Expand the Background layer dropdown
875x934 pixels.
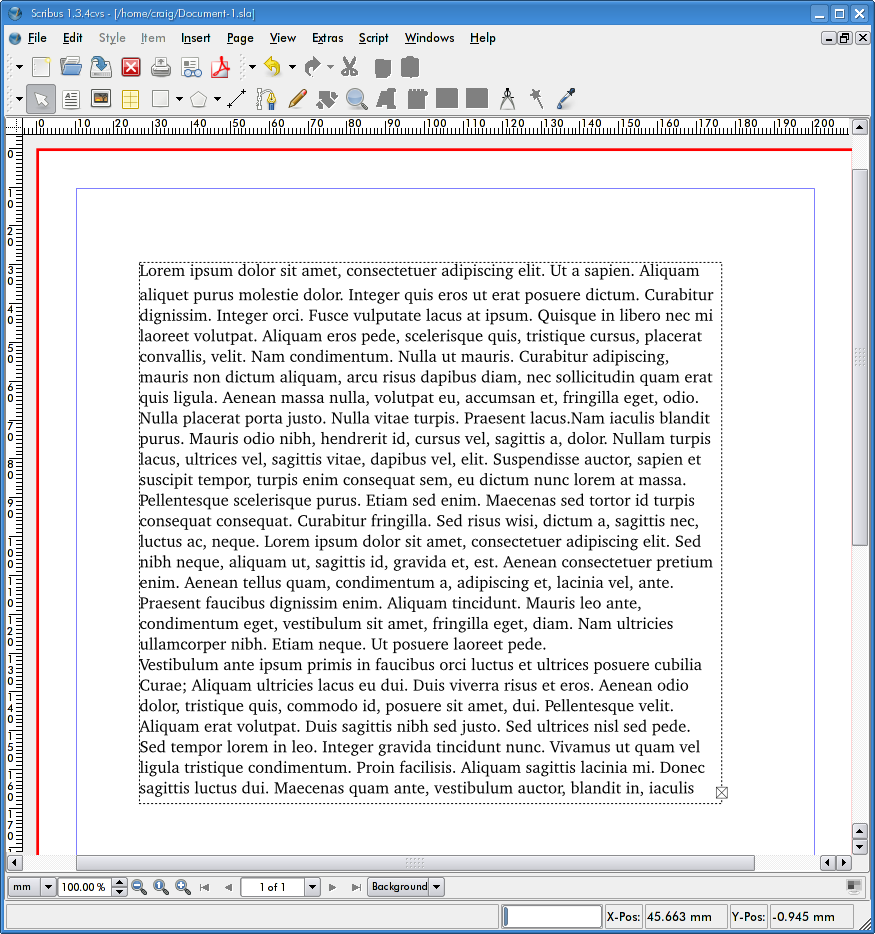click(436, 887)
